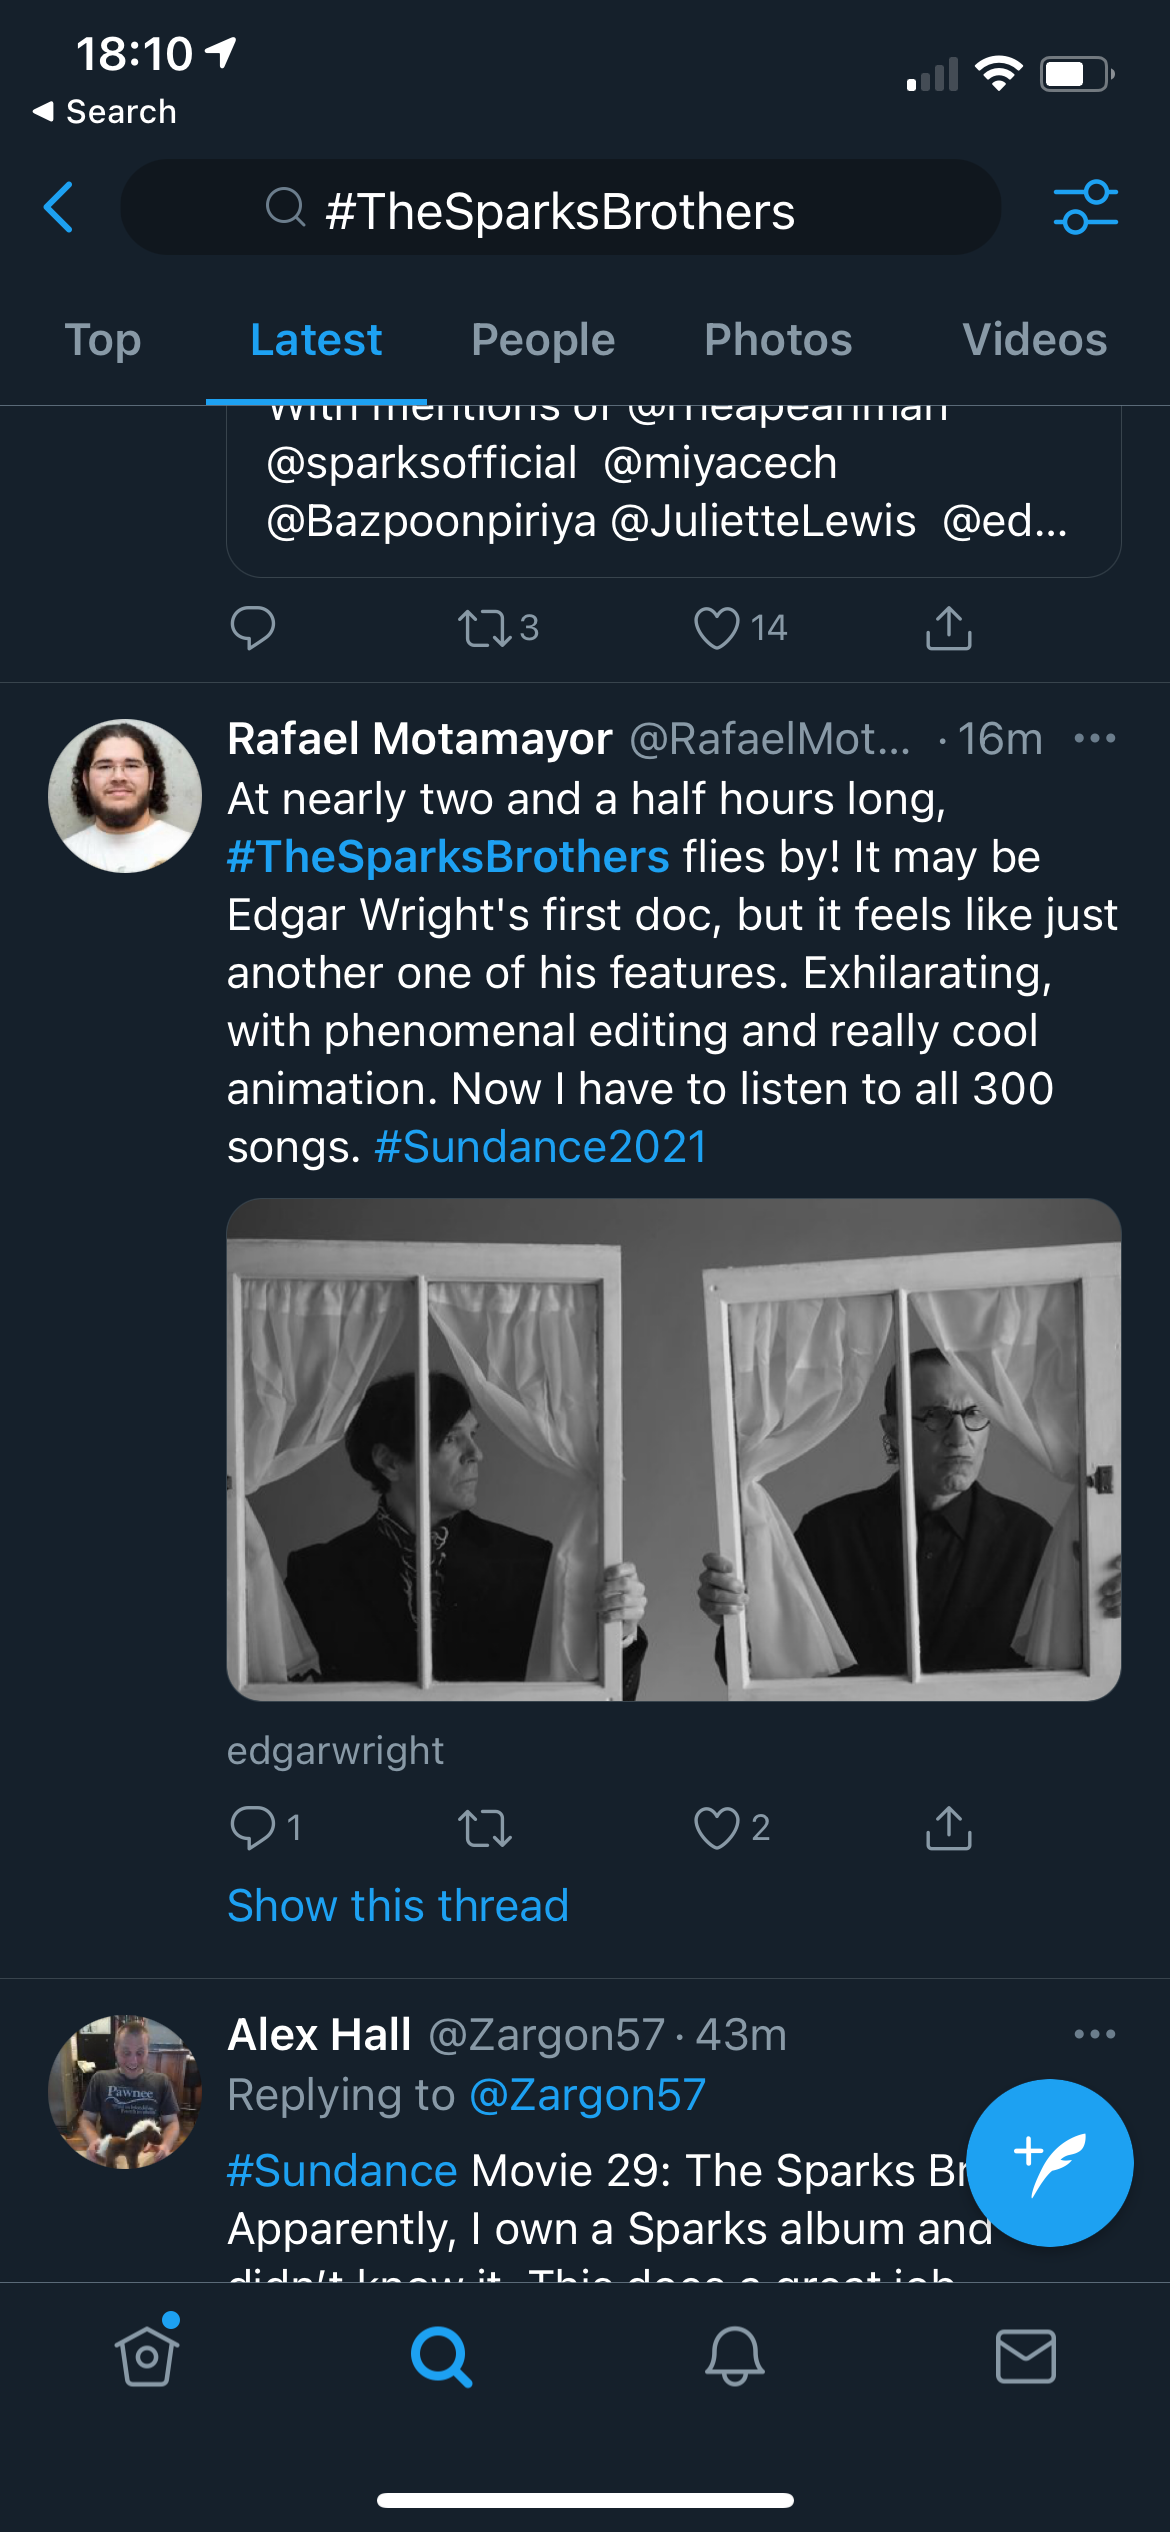Screen dimensions: 1170x2532
Task: Open more options on Alex Hall's tweet
Action: (1094, 2034)
